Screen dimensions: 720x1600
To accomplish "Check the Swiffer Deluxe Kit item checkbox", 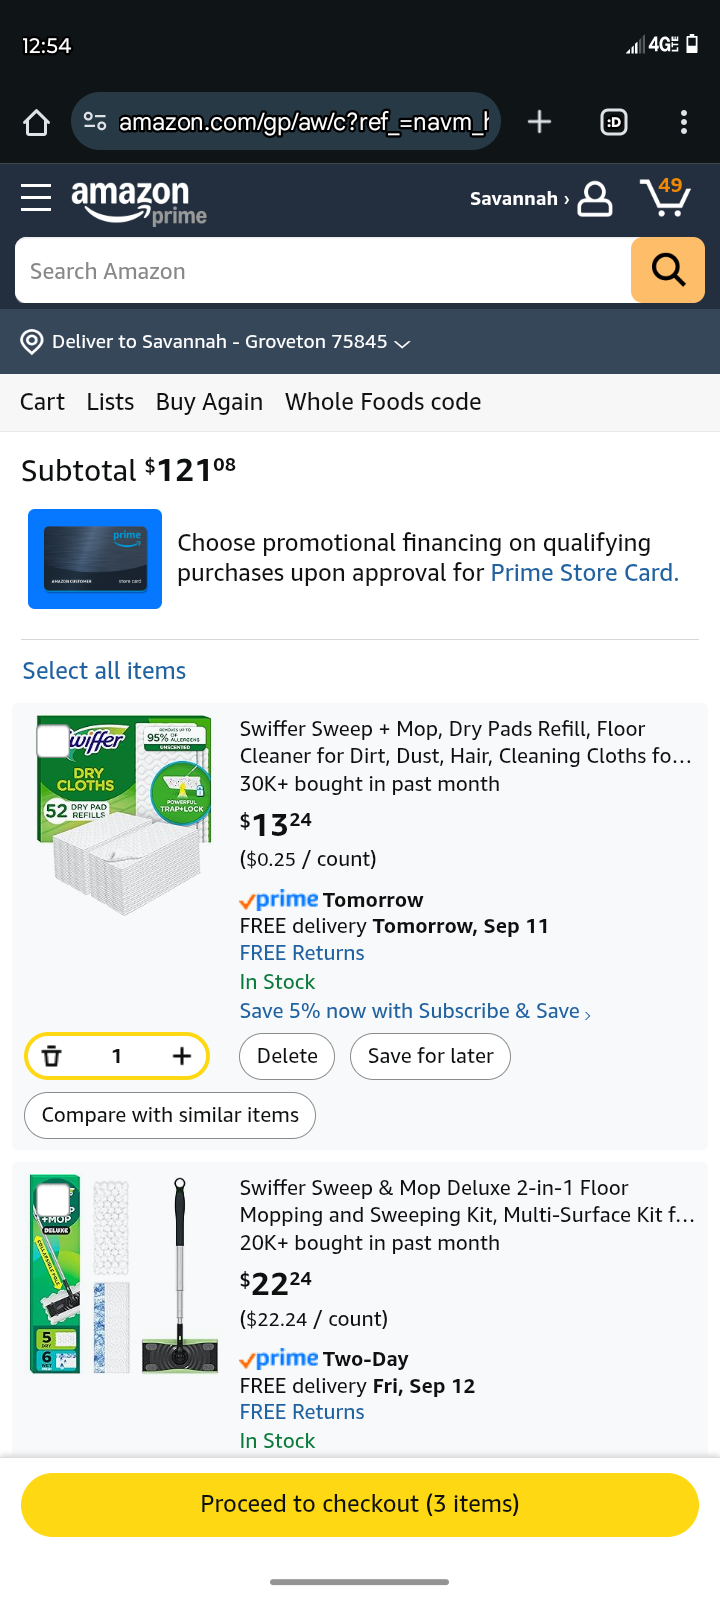I will (x=53, y=1199).
